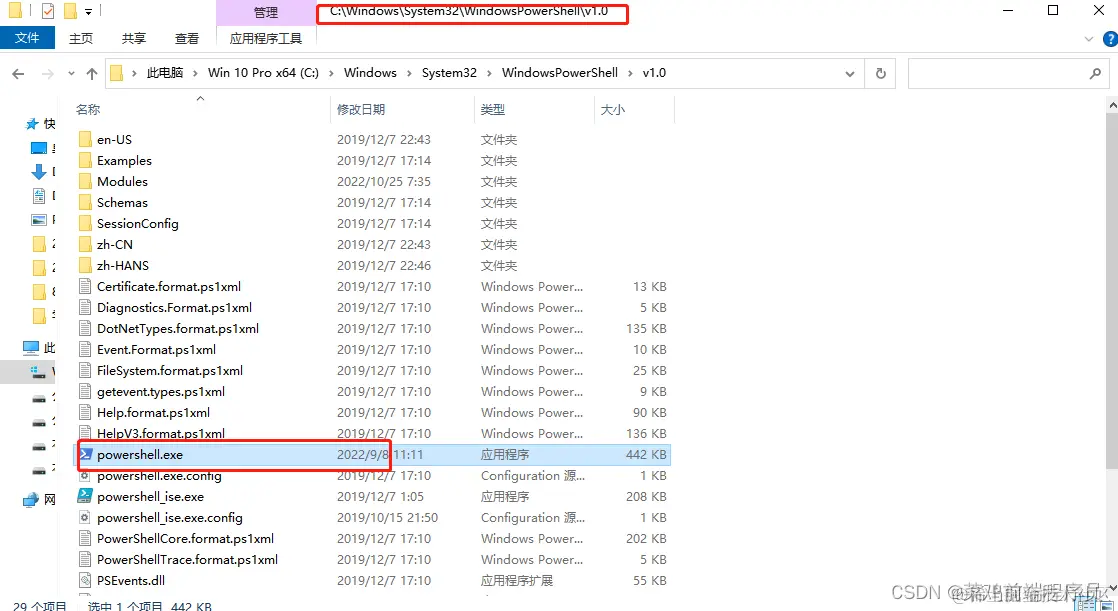Click the 442 KB size cell
The height and width of the screenshot is (611, 1118).
(x=646, y=454)
